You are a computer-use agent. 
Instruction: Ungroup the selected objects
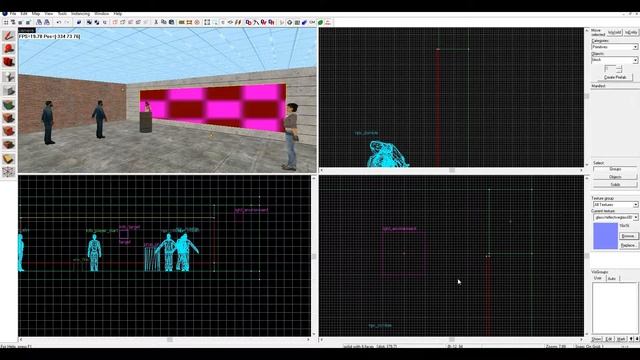(x=97, y=22)
